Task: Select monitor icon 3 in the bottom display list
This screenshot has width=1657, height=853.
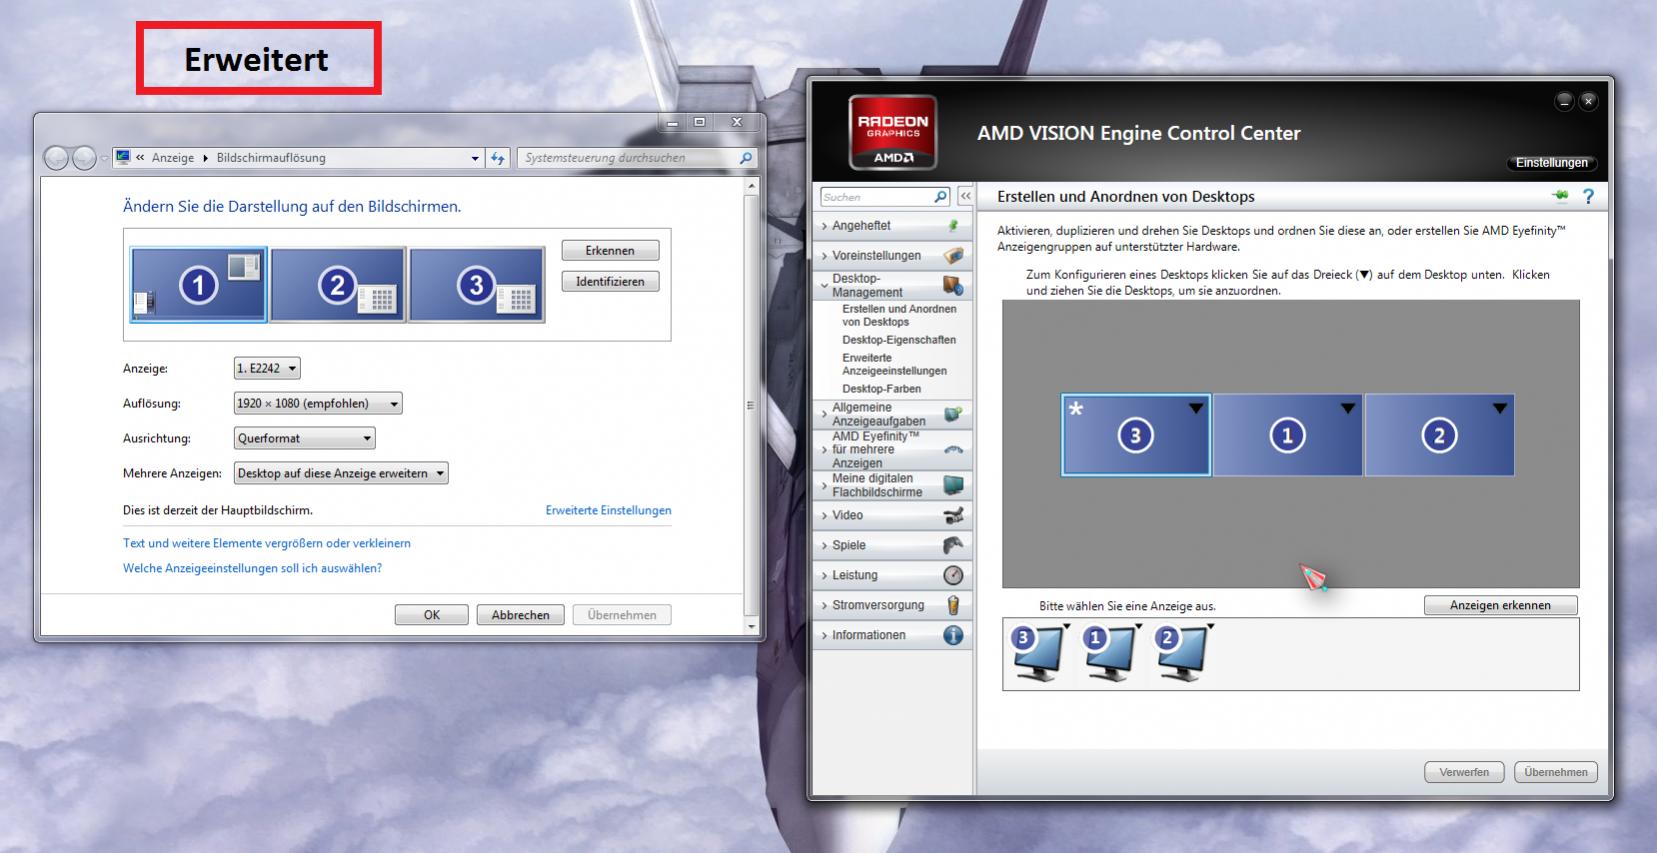Action: tap(1037, 653)
